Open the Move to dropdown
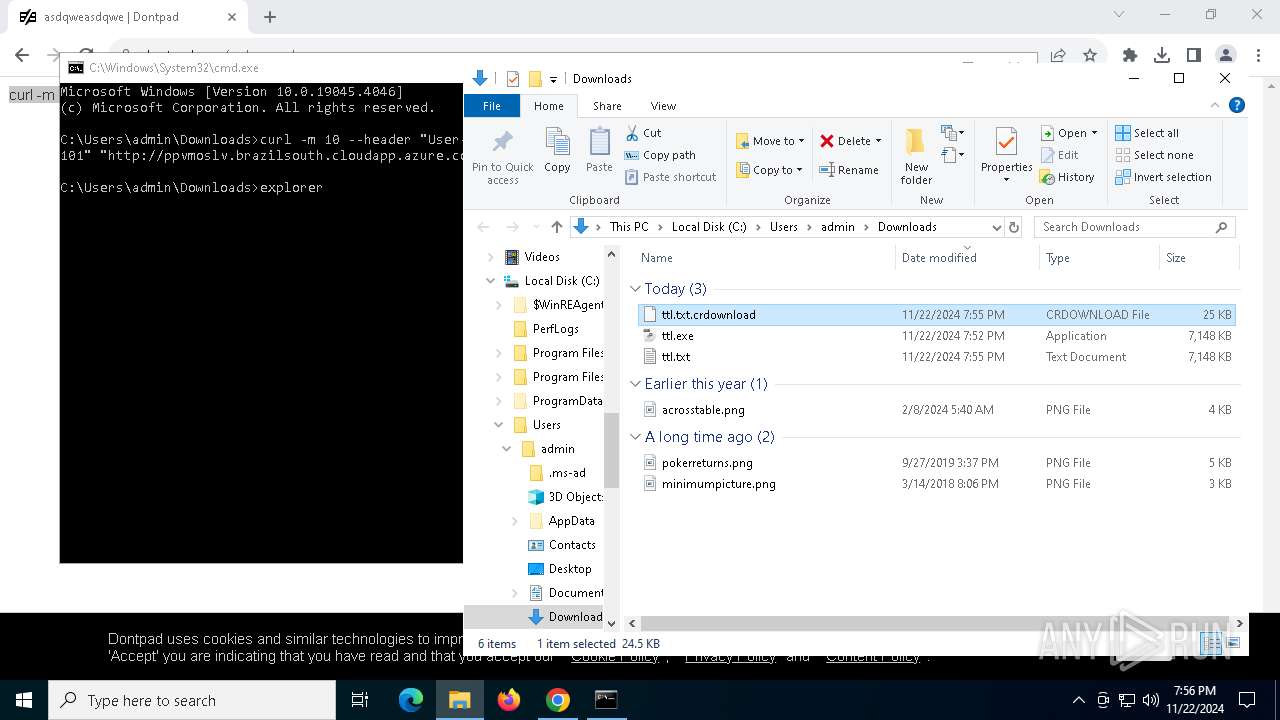The height and width of the screenshot is (720, 1280). [x=770, y=141]
